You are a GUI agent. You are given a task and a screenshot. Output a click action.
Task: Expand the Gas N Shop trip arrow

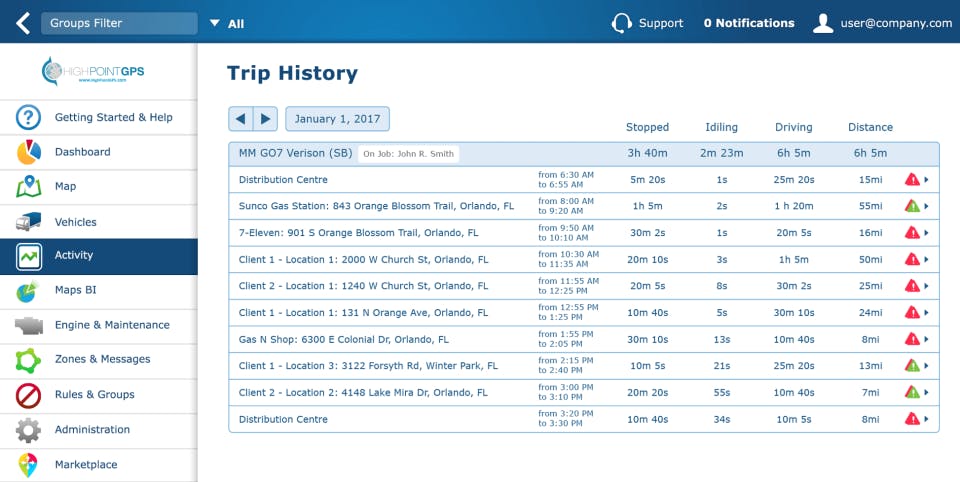point(926,339)
